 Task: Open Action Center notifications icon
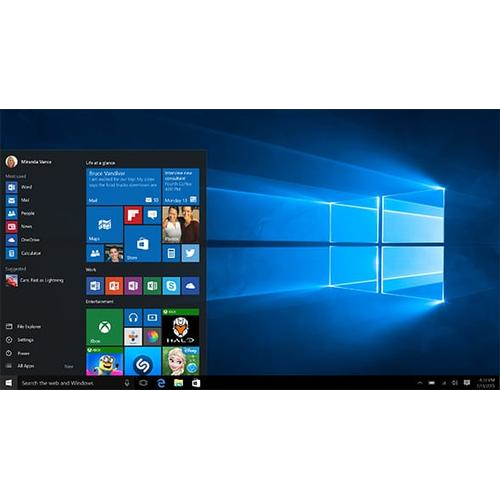(467, 383)
